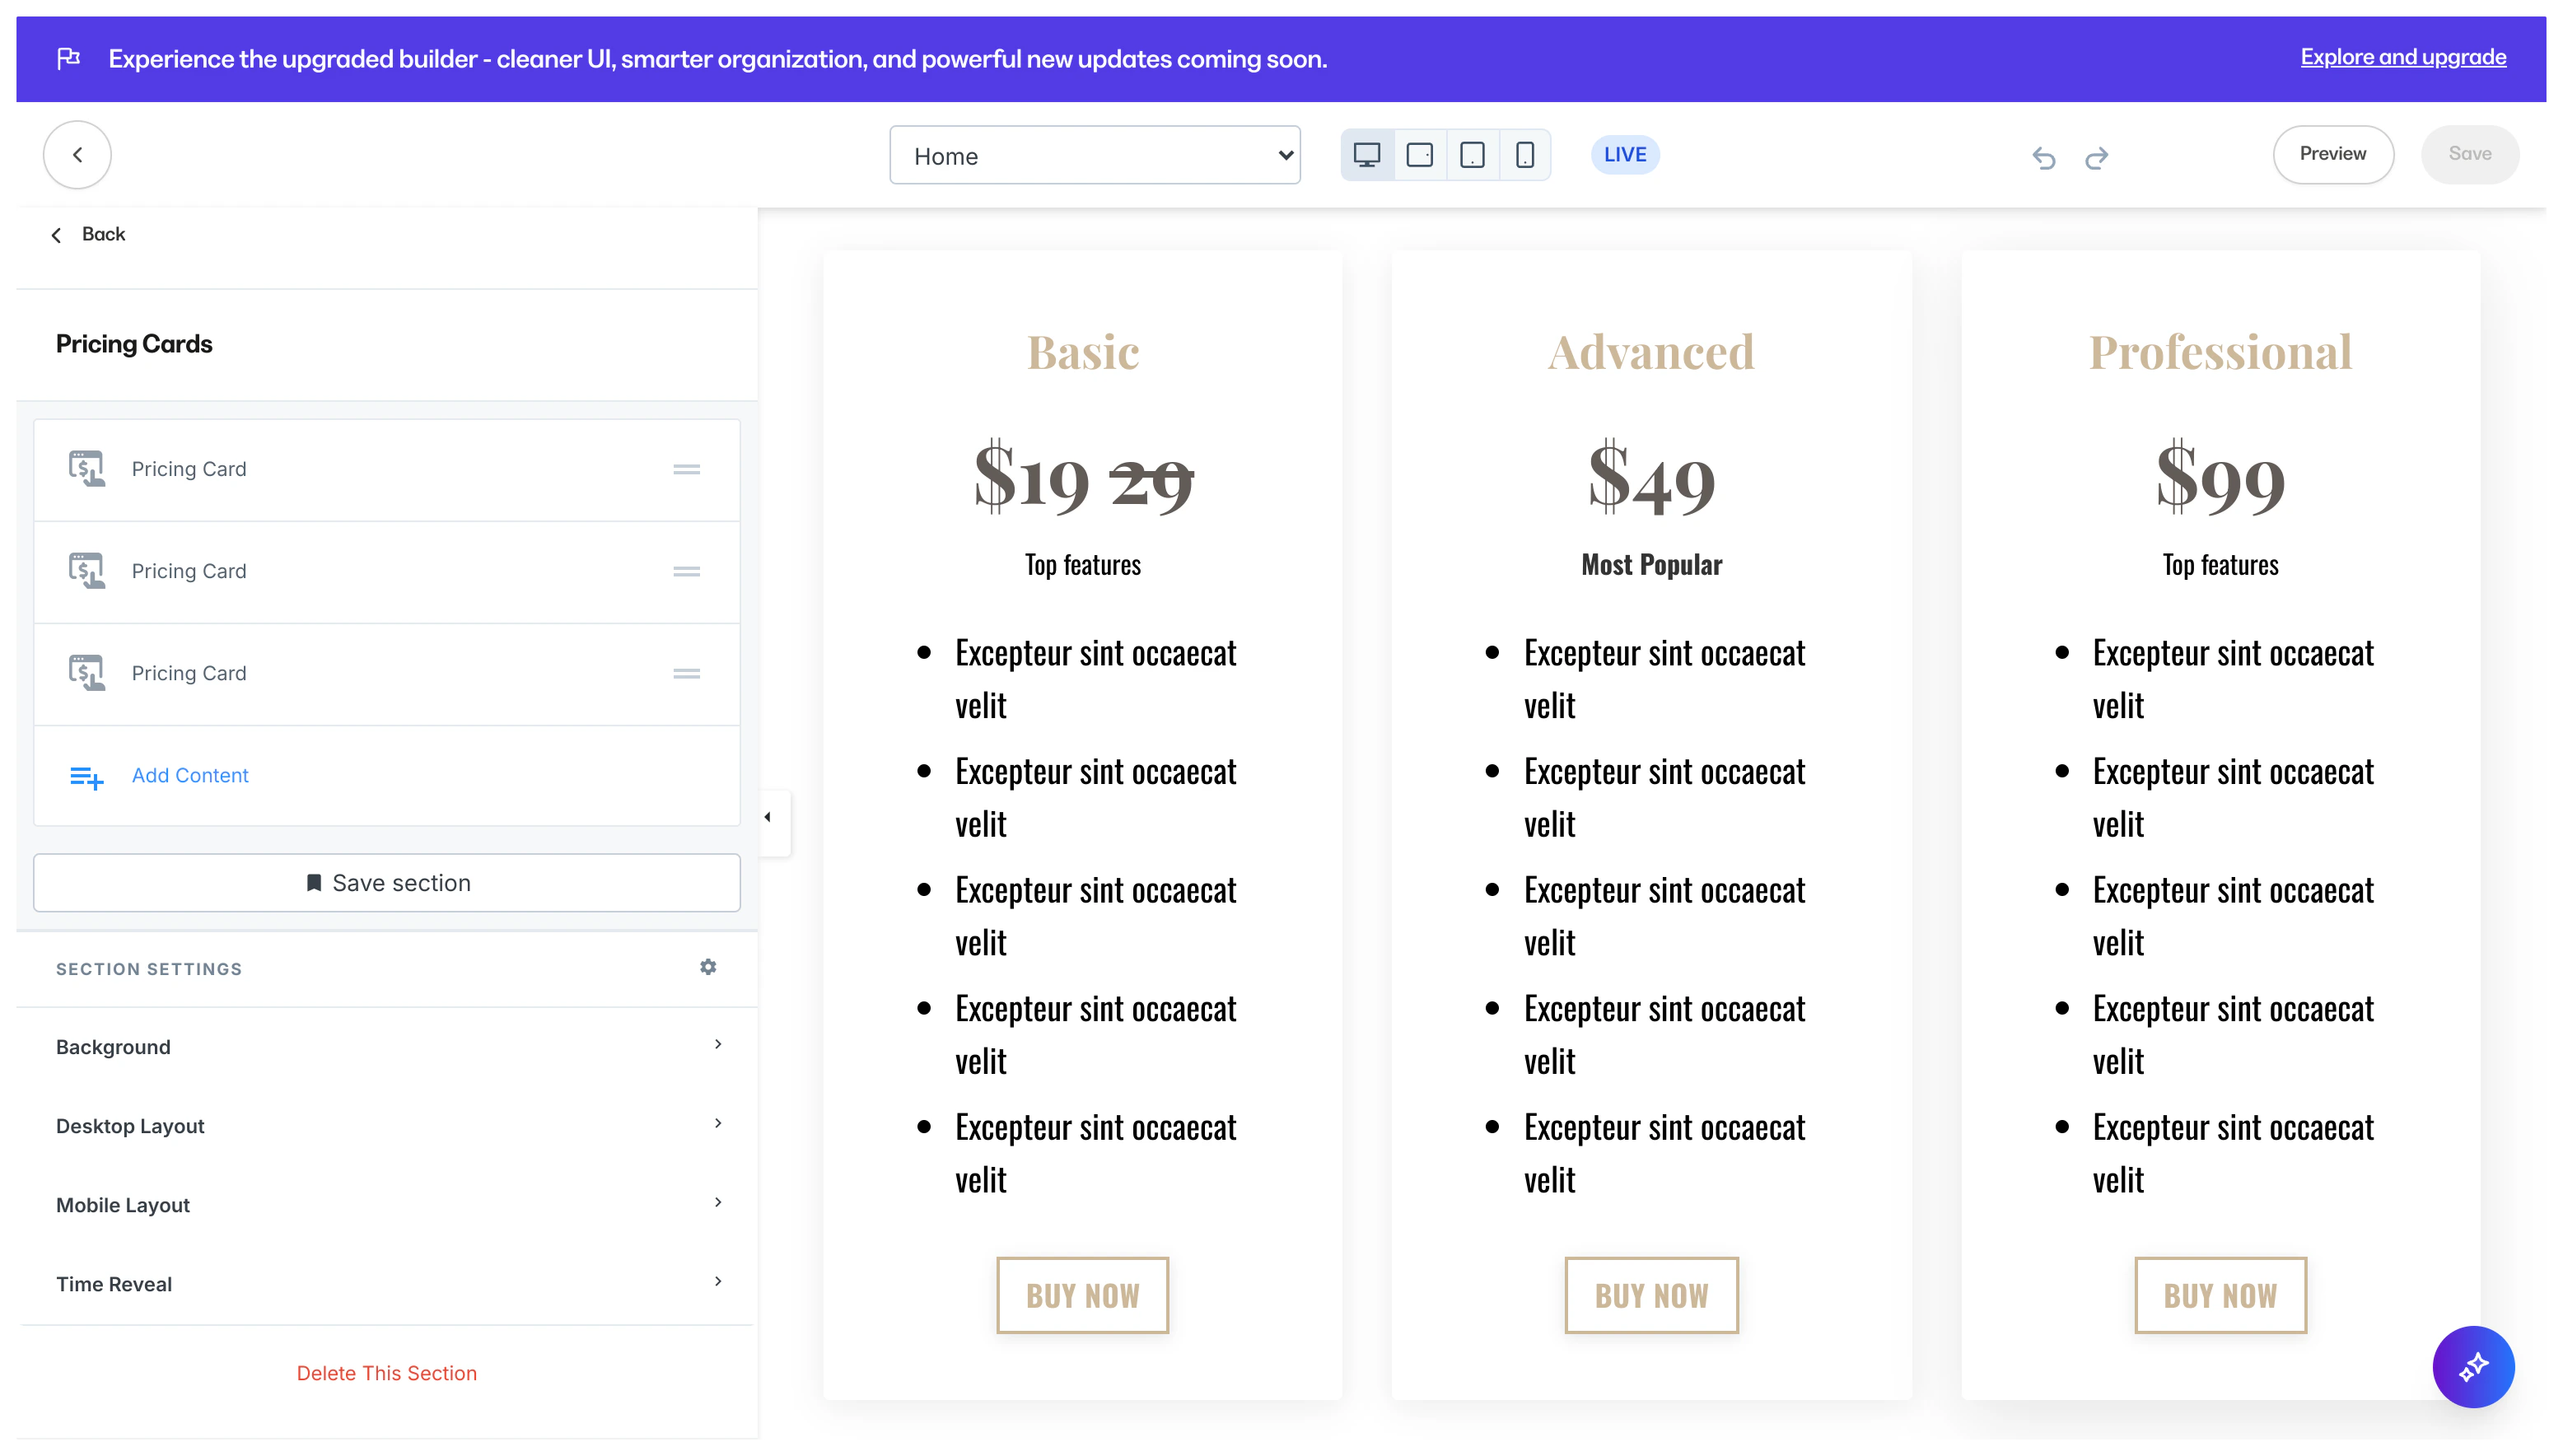Select the second Pricing Card item
2563x1456 pixels.
coord(189,571)
